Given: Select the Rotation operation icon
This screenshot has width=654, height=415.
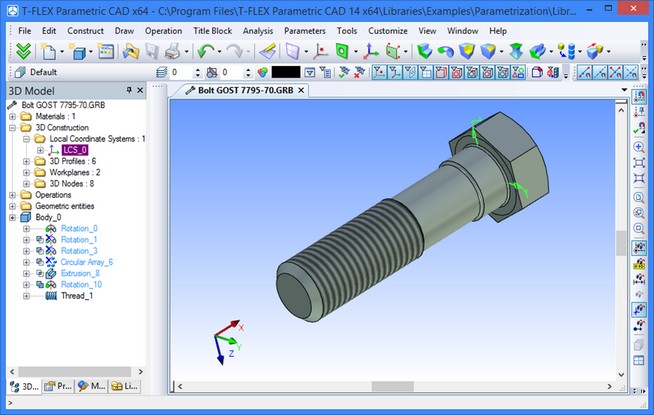Looking at the screenshot, I should (x=445, y=51).
